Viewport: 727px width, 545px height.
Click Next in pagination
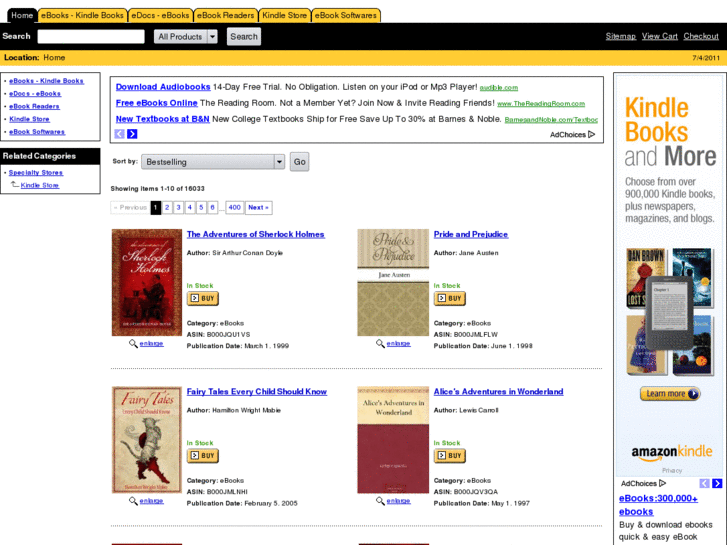pos(258,207)
